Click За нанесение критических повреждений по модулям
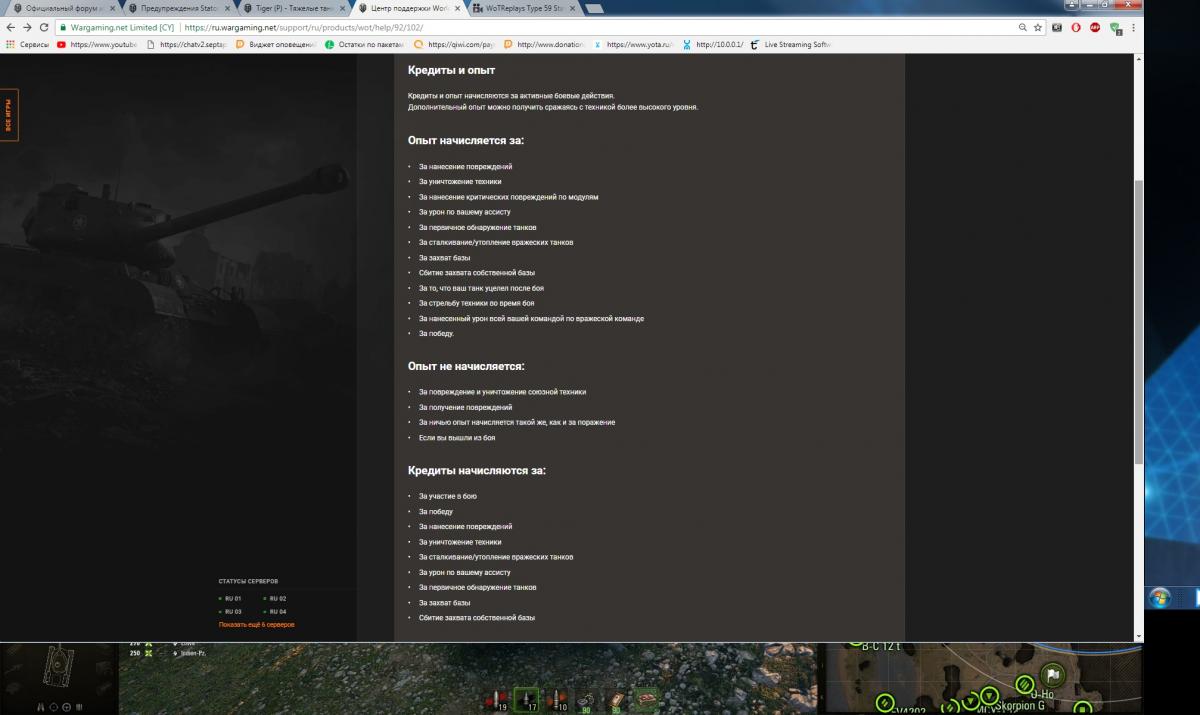Image resolution: width=1200 pixels, height=715 pixels. tap(508, 197)
